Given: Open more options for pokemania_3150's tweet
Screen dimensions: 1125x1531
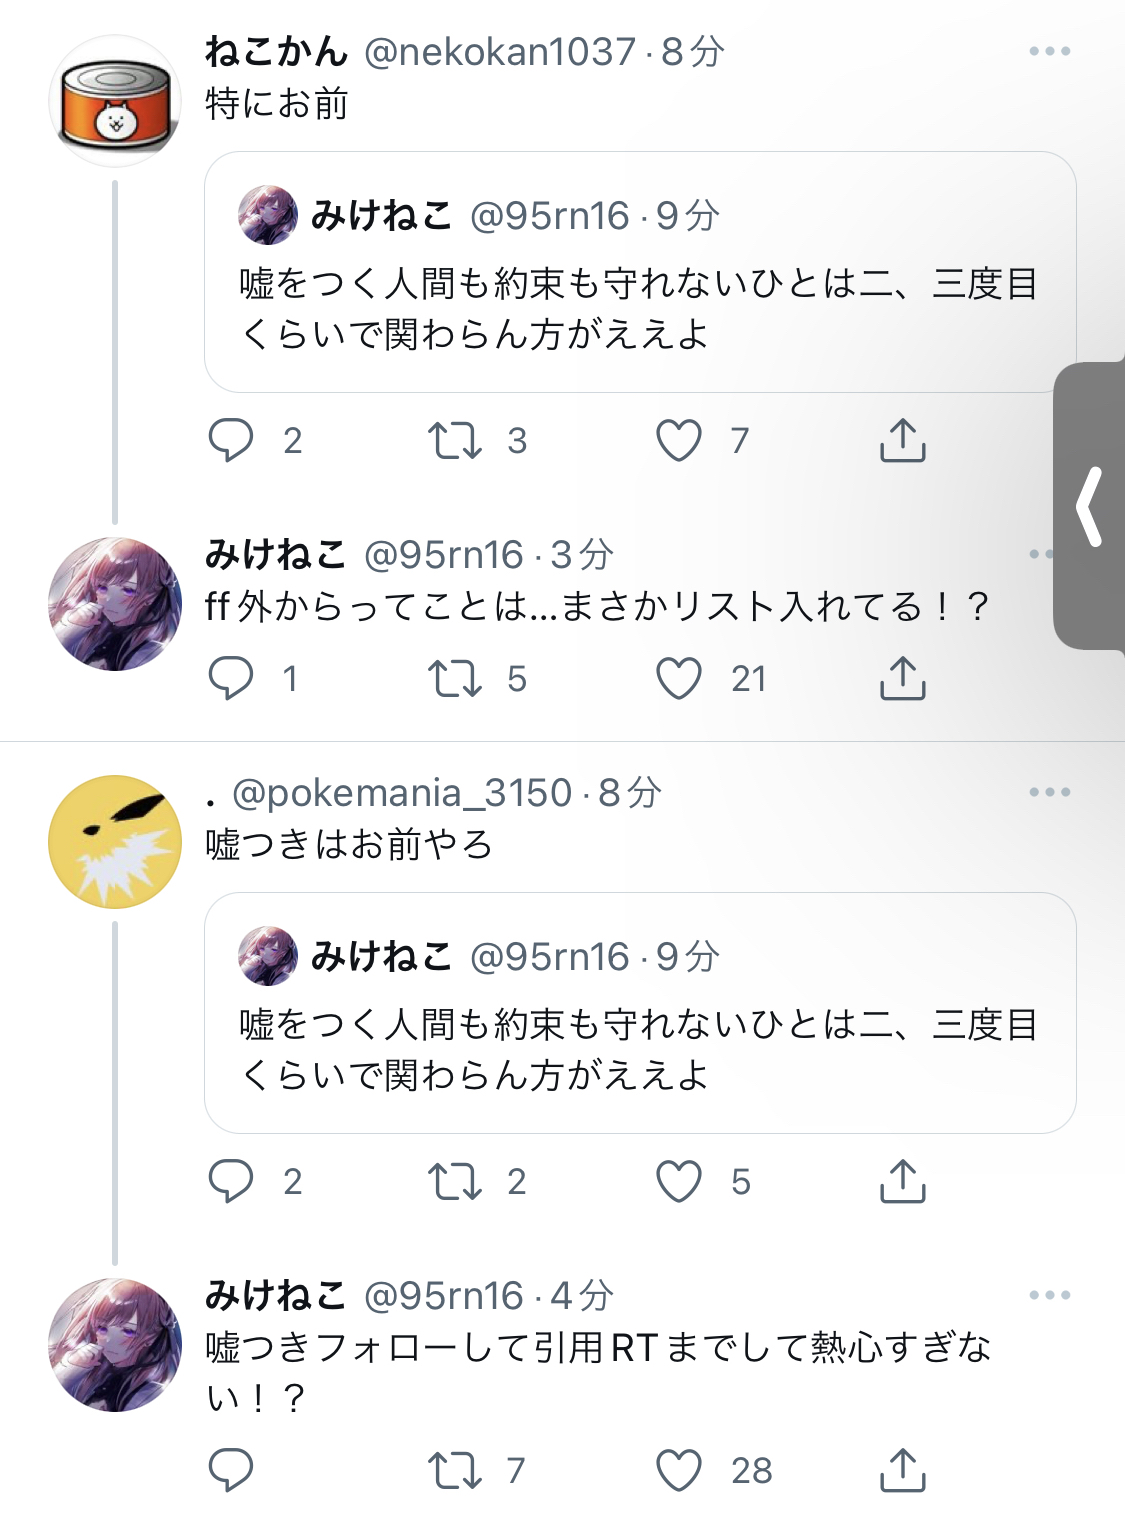Looking at the screenshot, I should (1049, 792).
